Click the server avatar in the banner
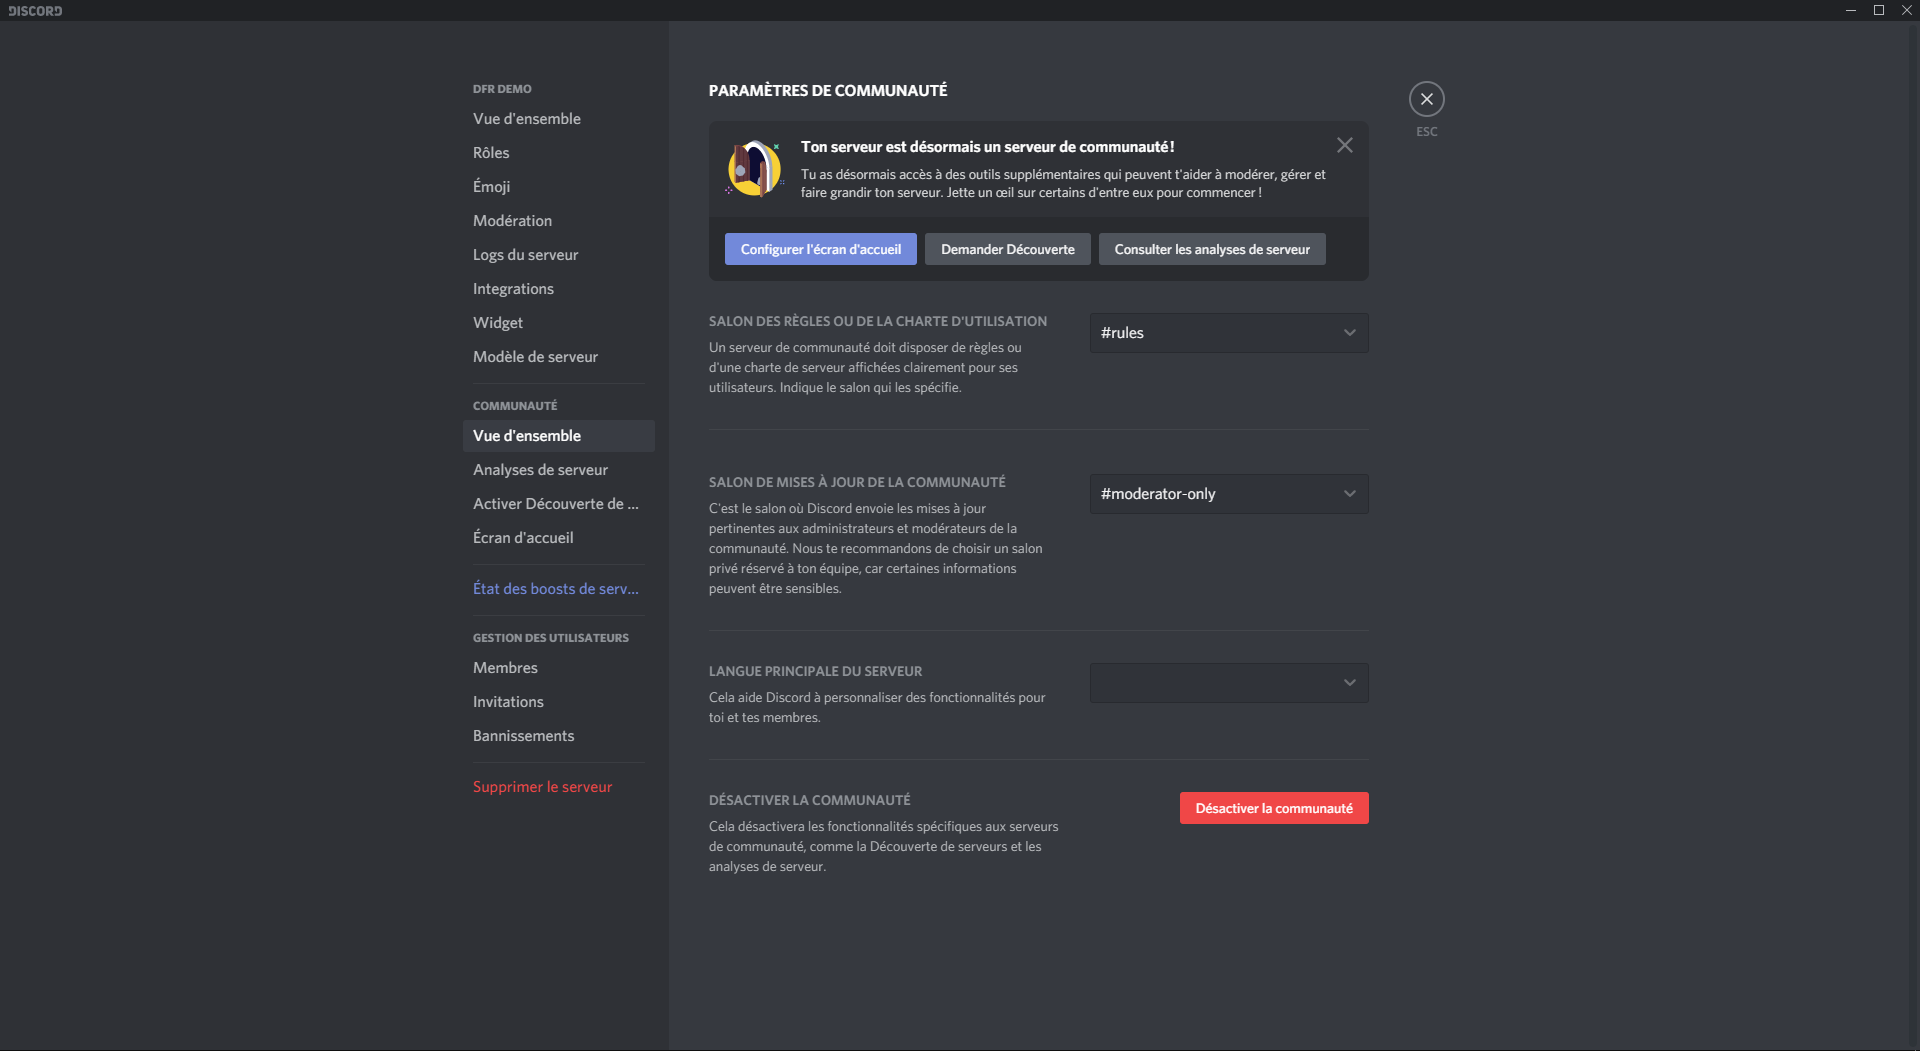This screenshot has width=1920, height=1051. [753, 168]
